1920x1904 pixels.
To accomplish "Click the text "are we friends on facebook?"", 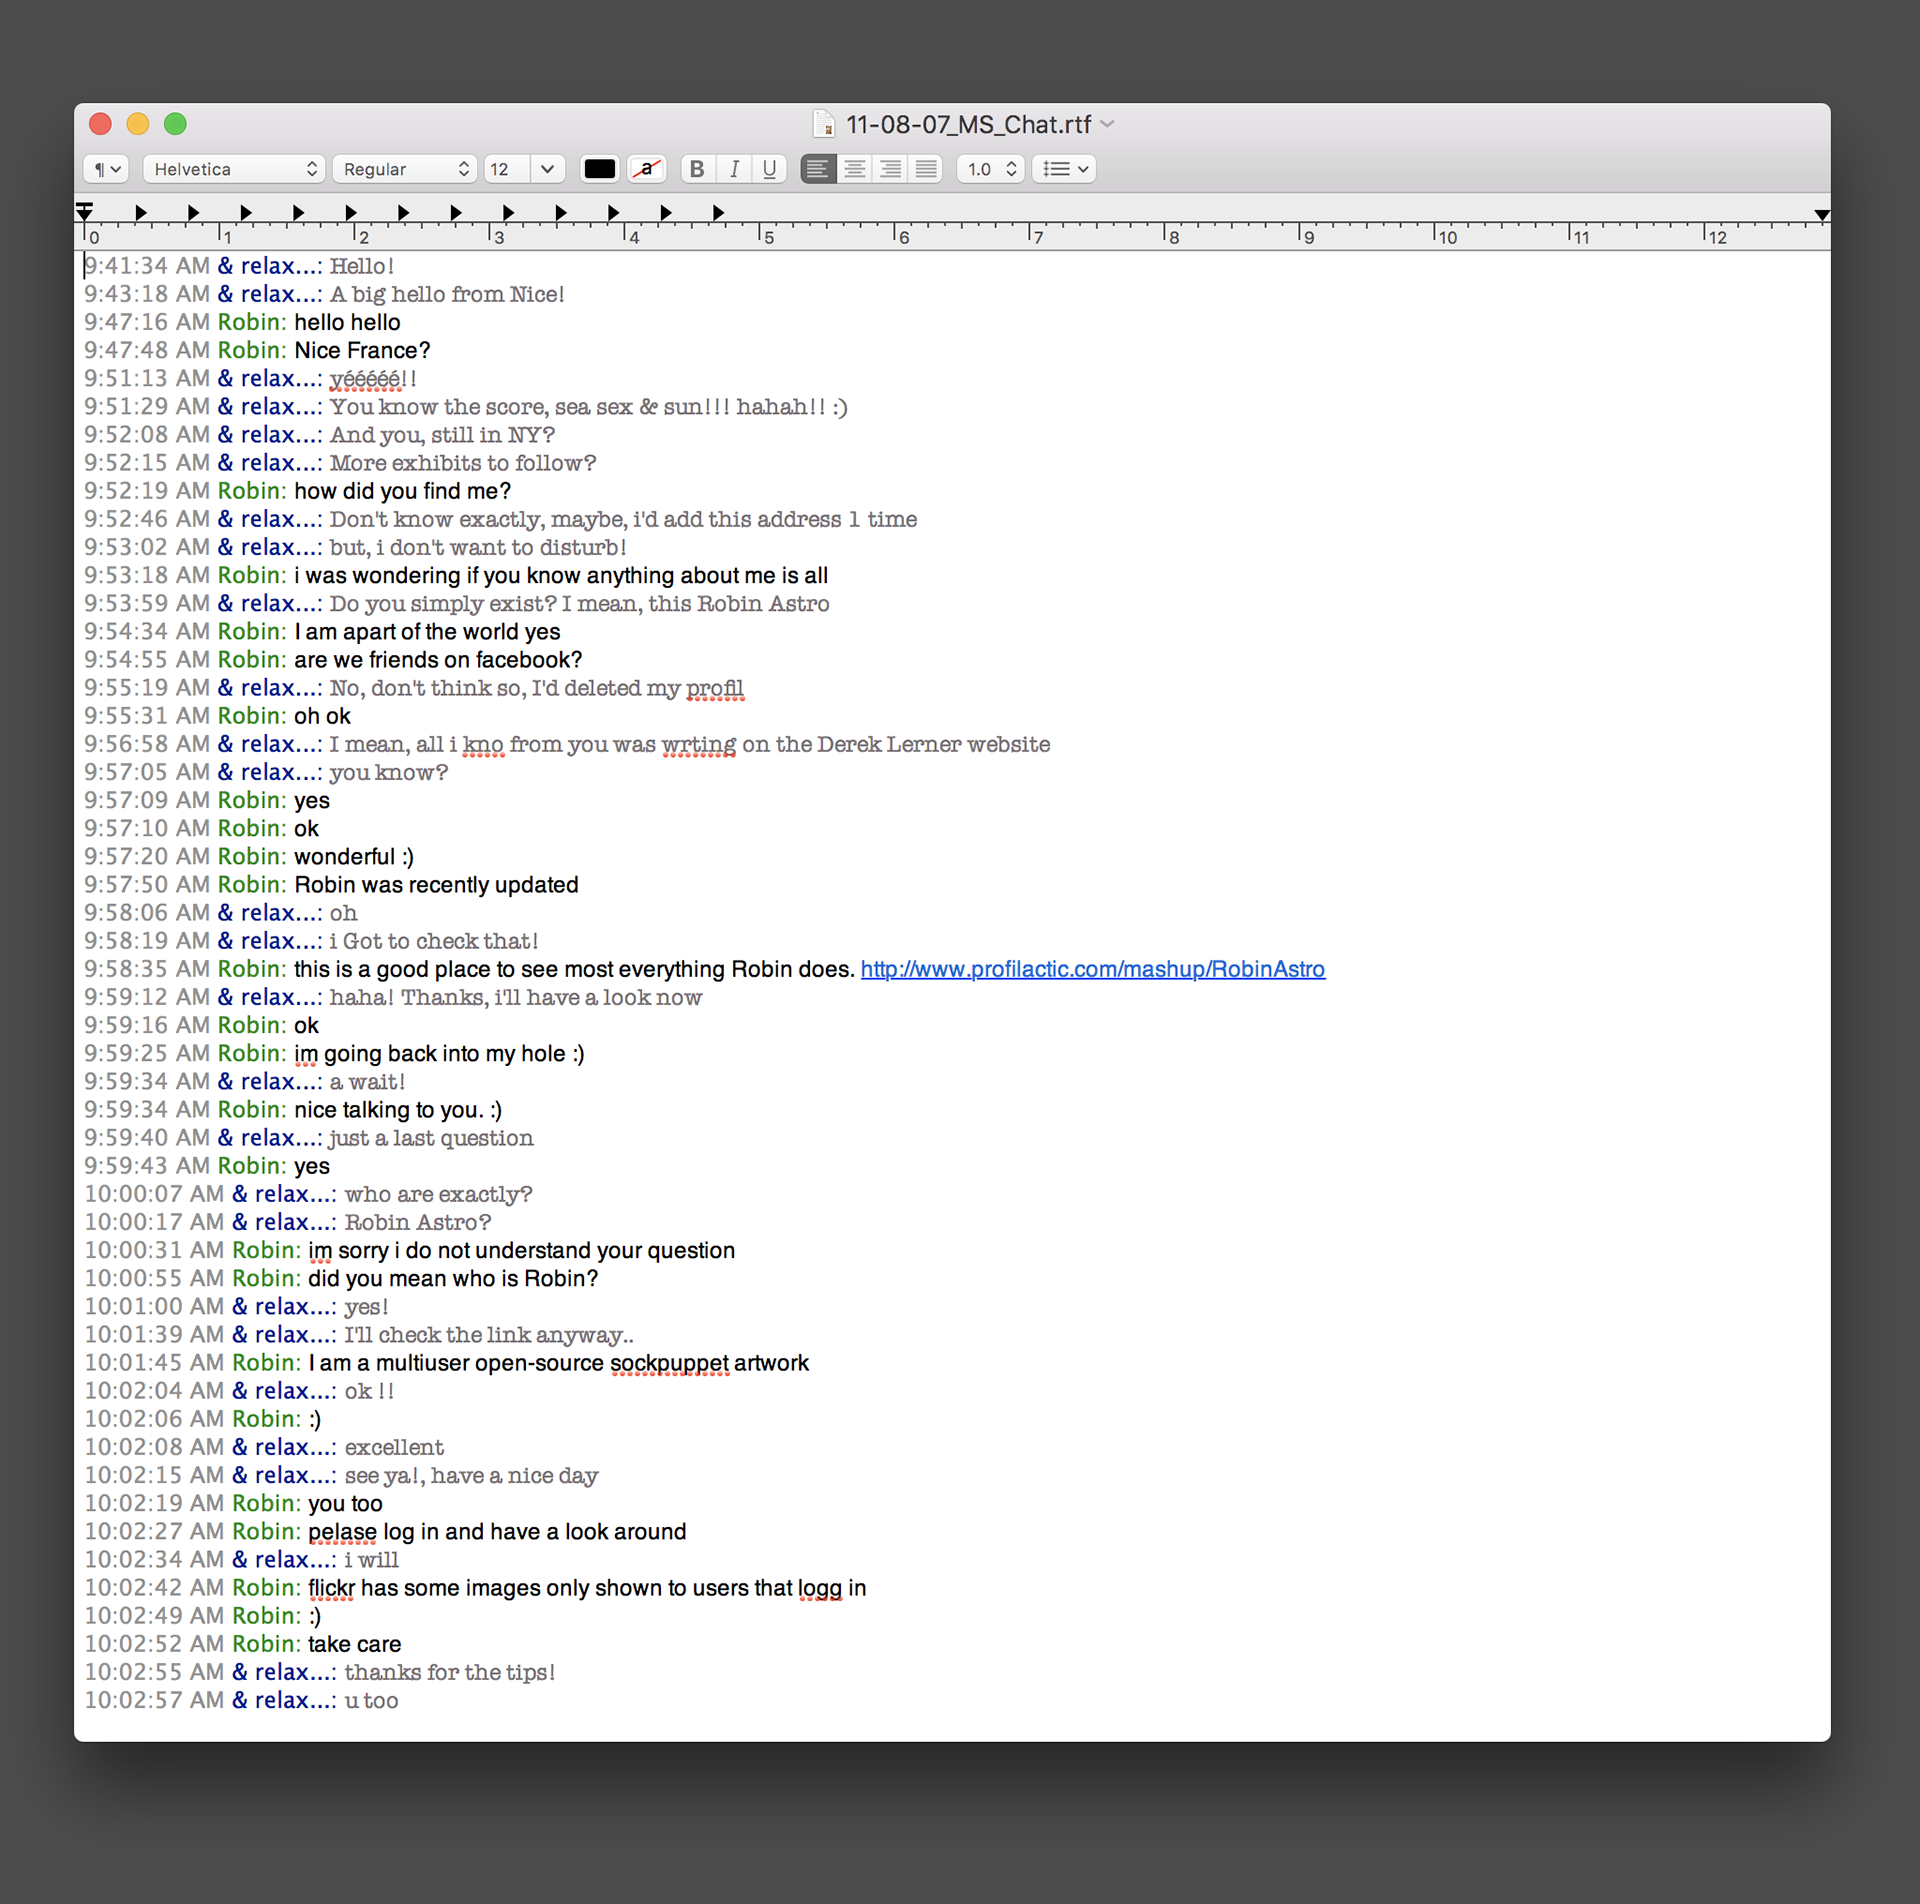I will (438, 660).
